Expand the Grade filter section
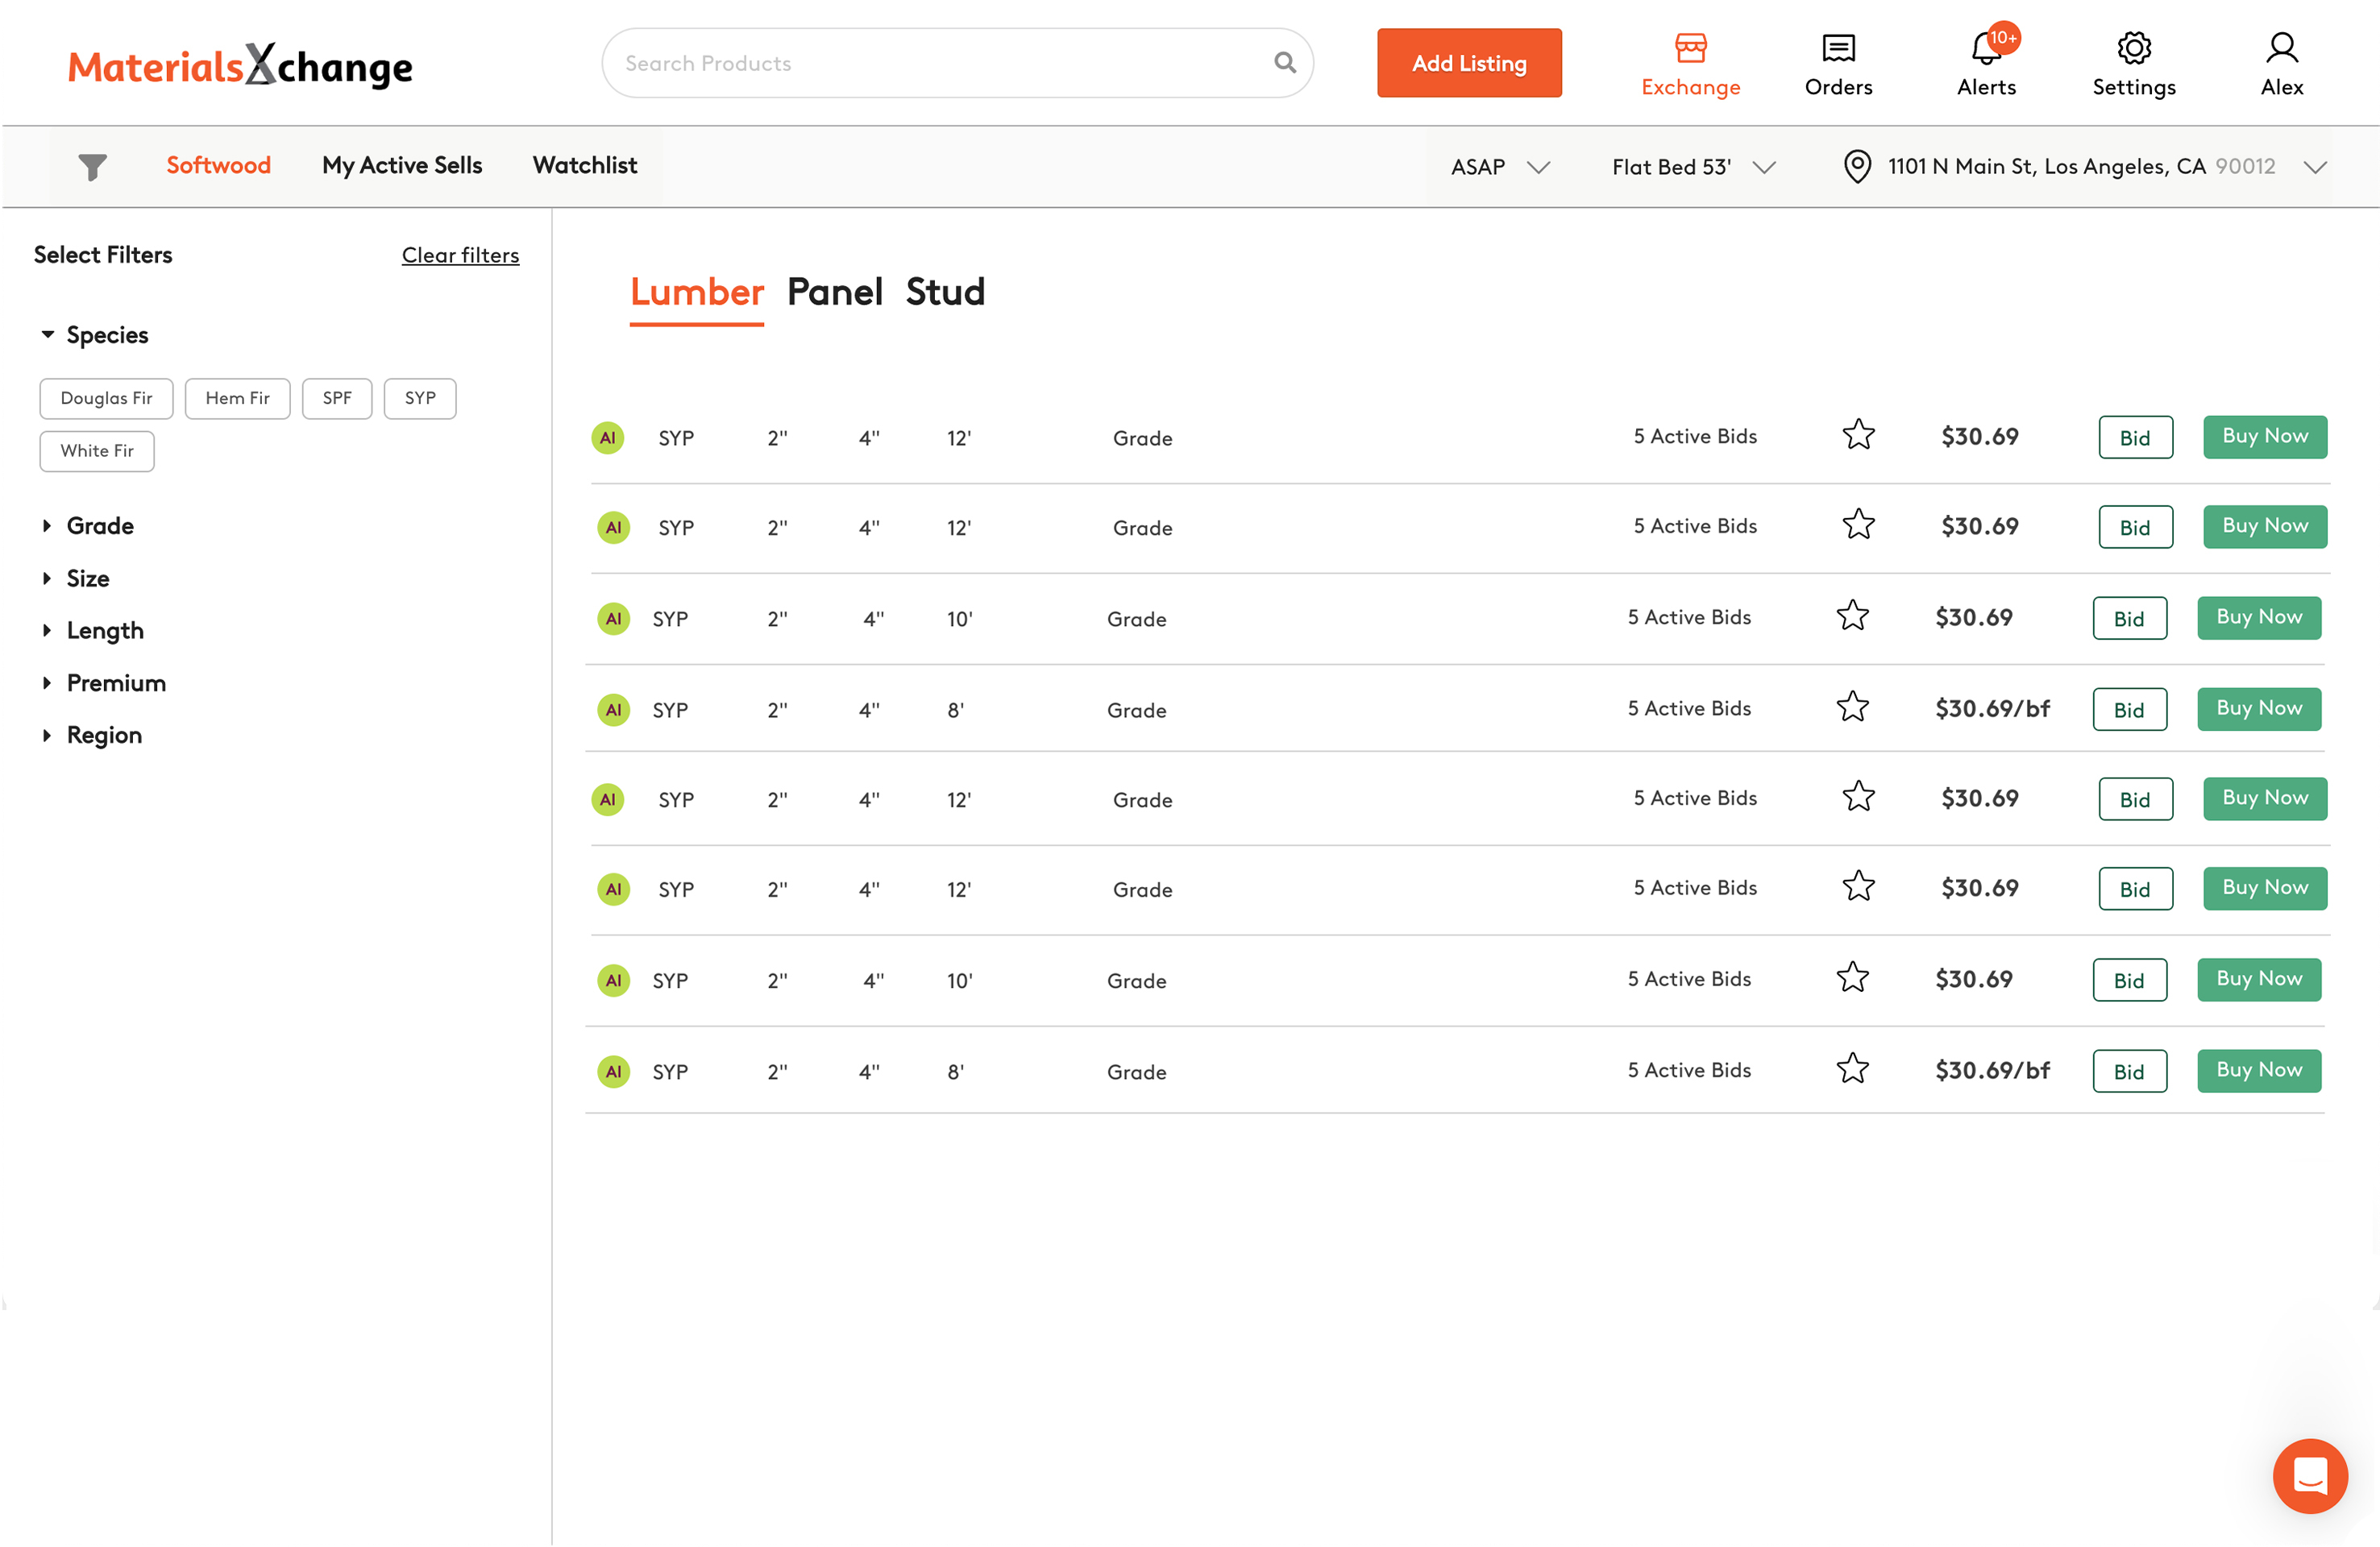Viewport: 2380px width, 1547px height. tap(100, 526)
